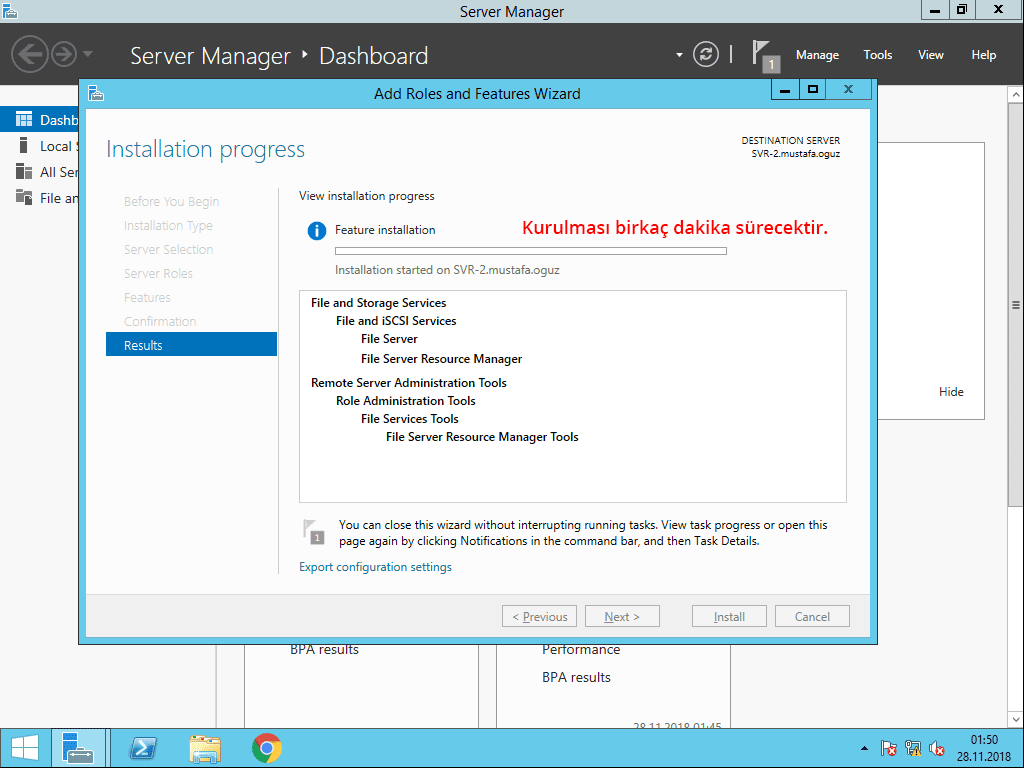
Task: Click the Hide link in the notification pane
Action: tap(951, 391)
